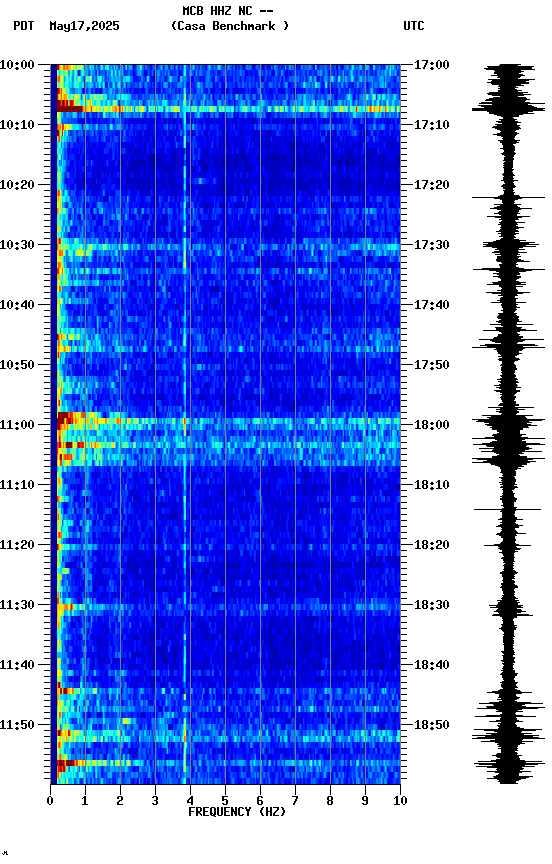Click the '18:00' UTC time label
552x864 pixels.
coord(431,425)
